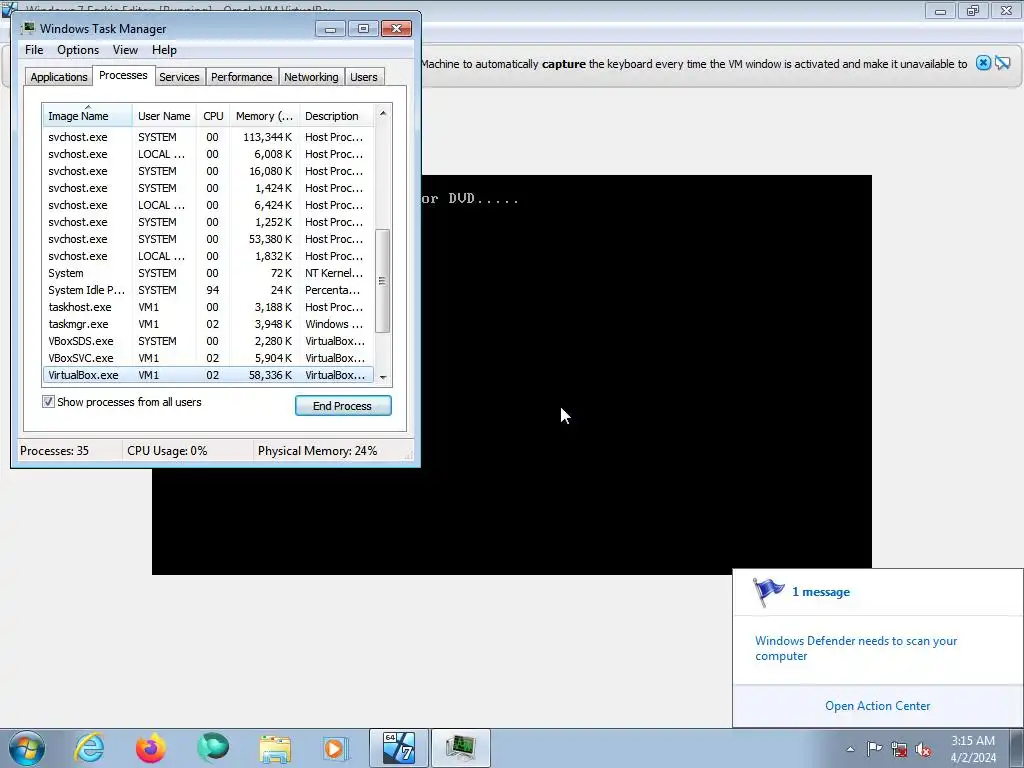Sort processes by Description column header
The height and width of the screenshot is (768, 1024).
point(336,116)
